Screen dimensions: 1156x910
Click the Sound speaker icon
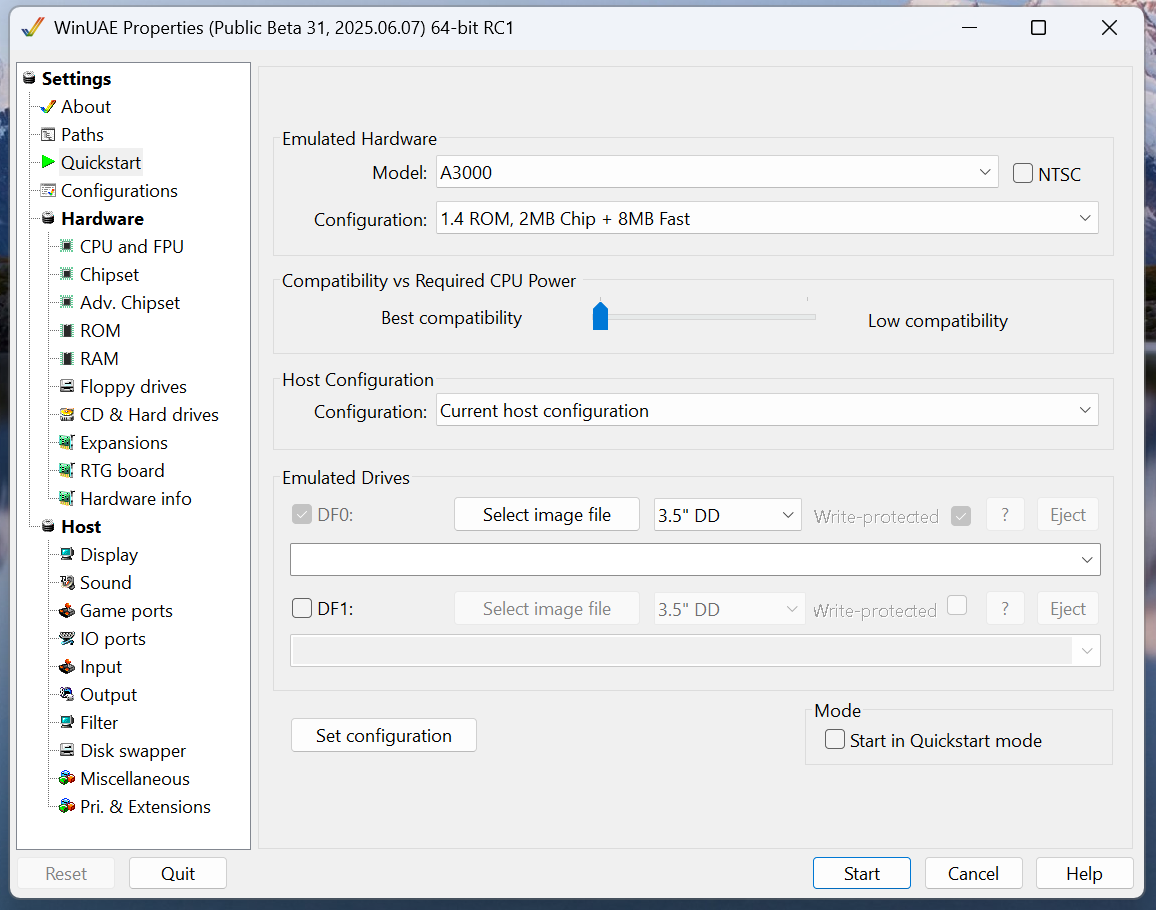point(66,583)
